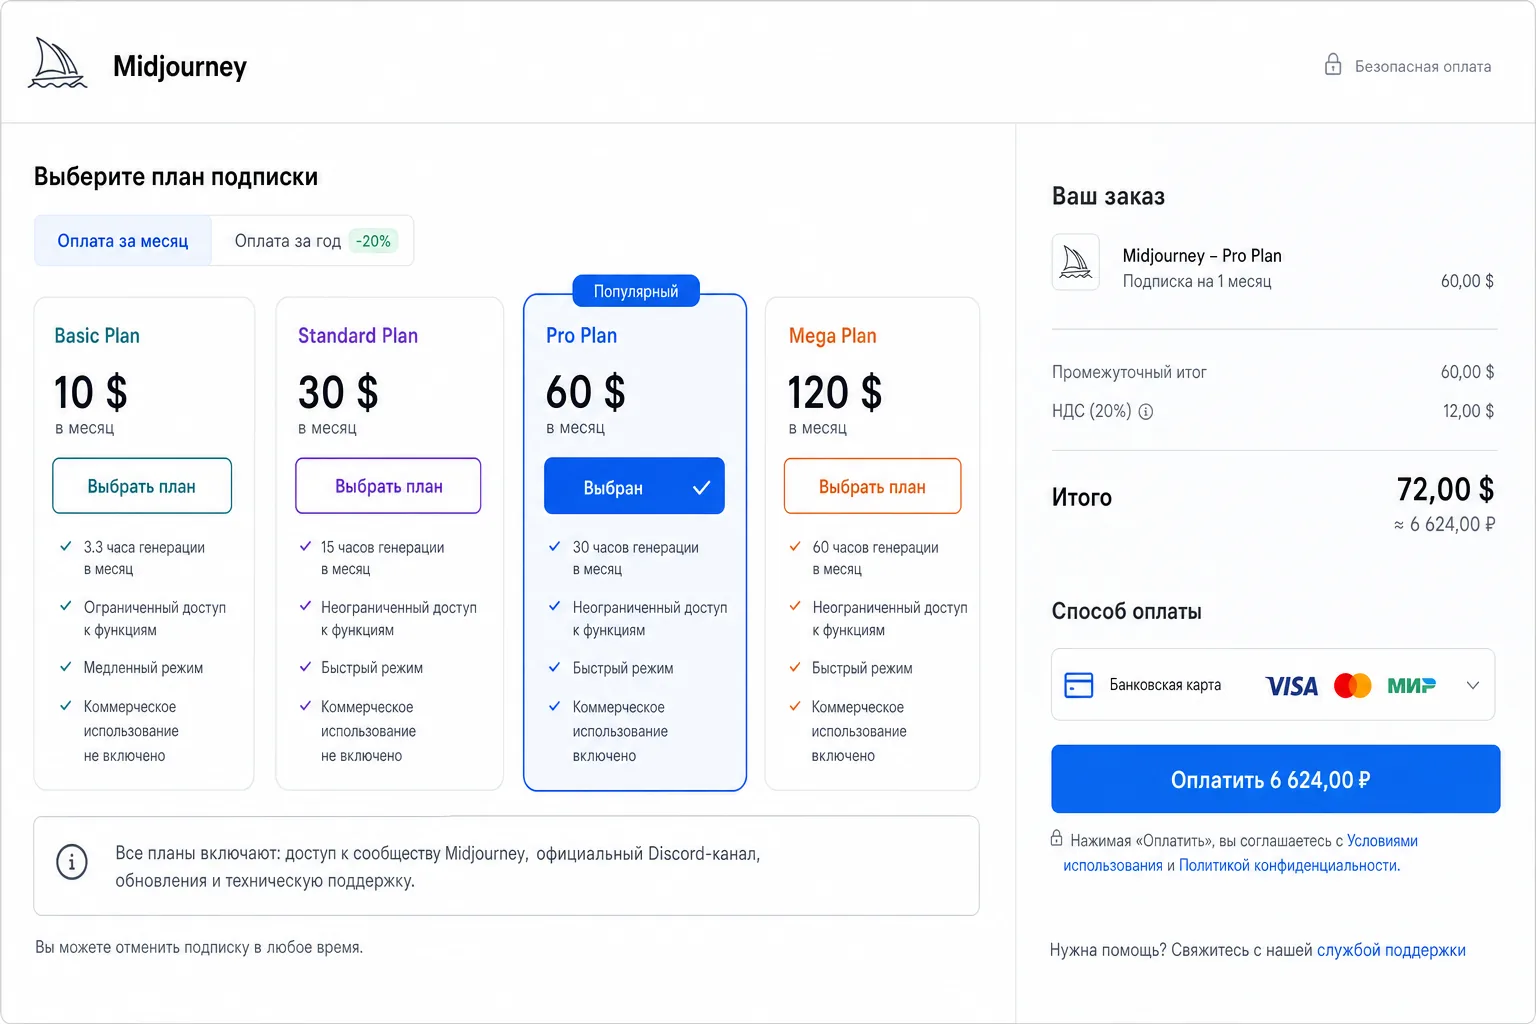The image size is (1536, 1024).
Task: Switch to Оплата за месяц billing
Action: pos(123,241)
